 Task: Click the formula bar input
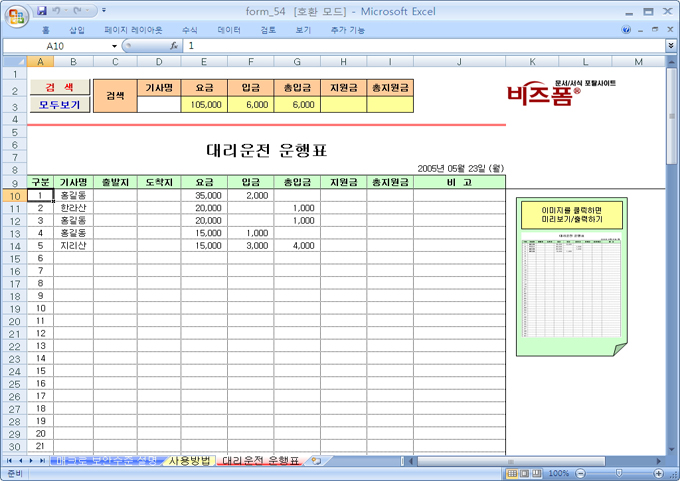tap(424, 46)
